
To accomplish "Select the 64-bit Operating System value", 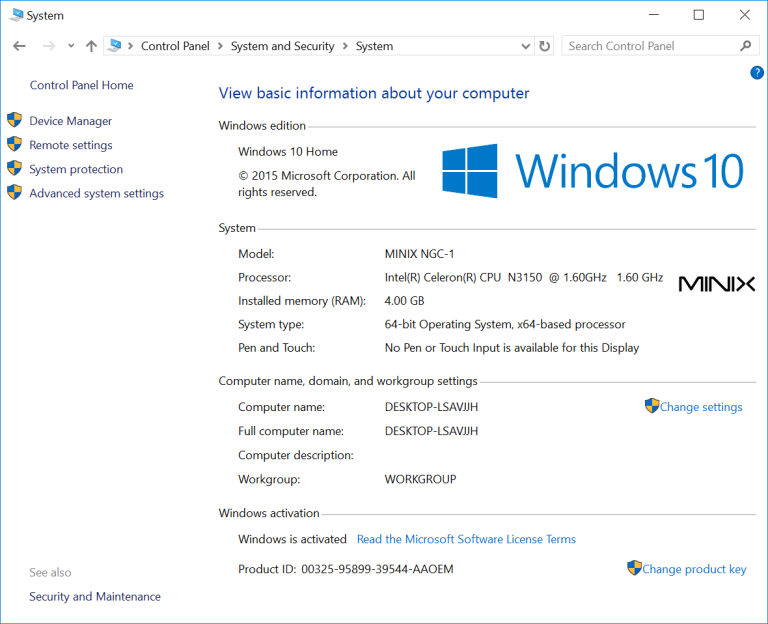I will 505,325.
